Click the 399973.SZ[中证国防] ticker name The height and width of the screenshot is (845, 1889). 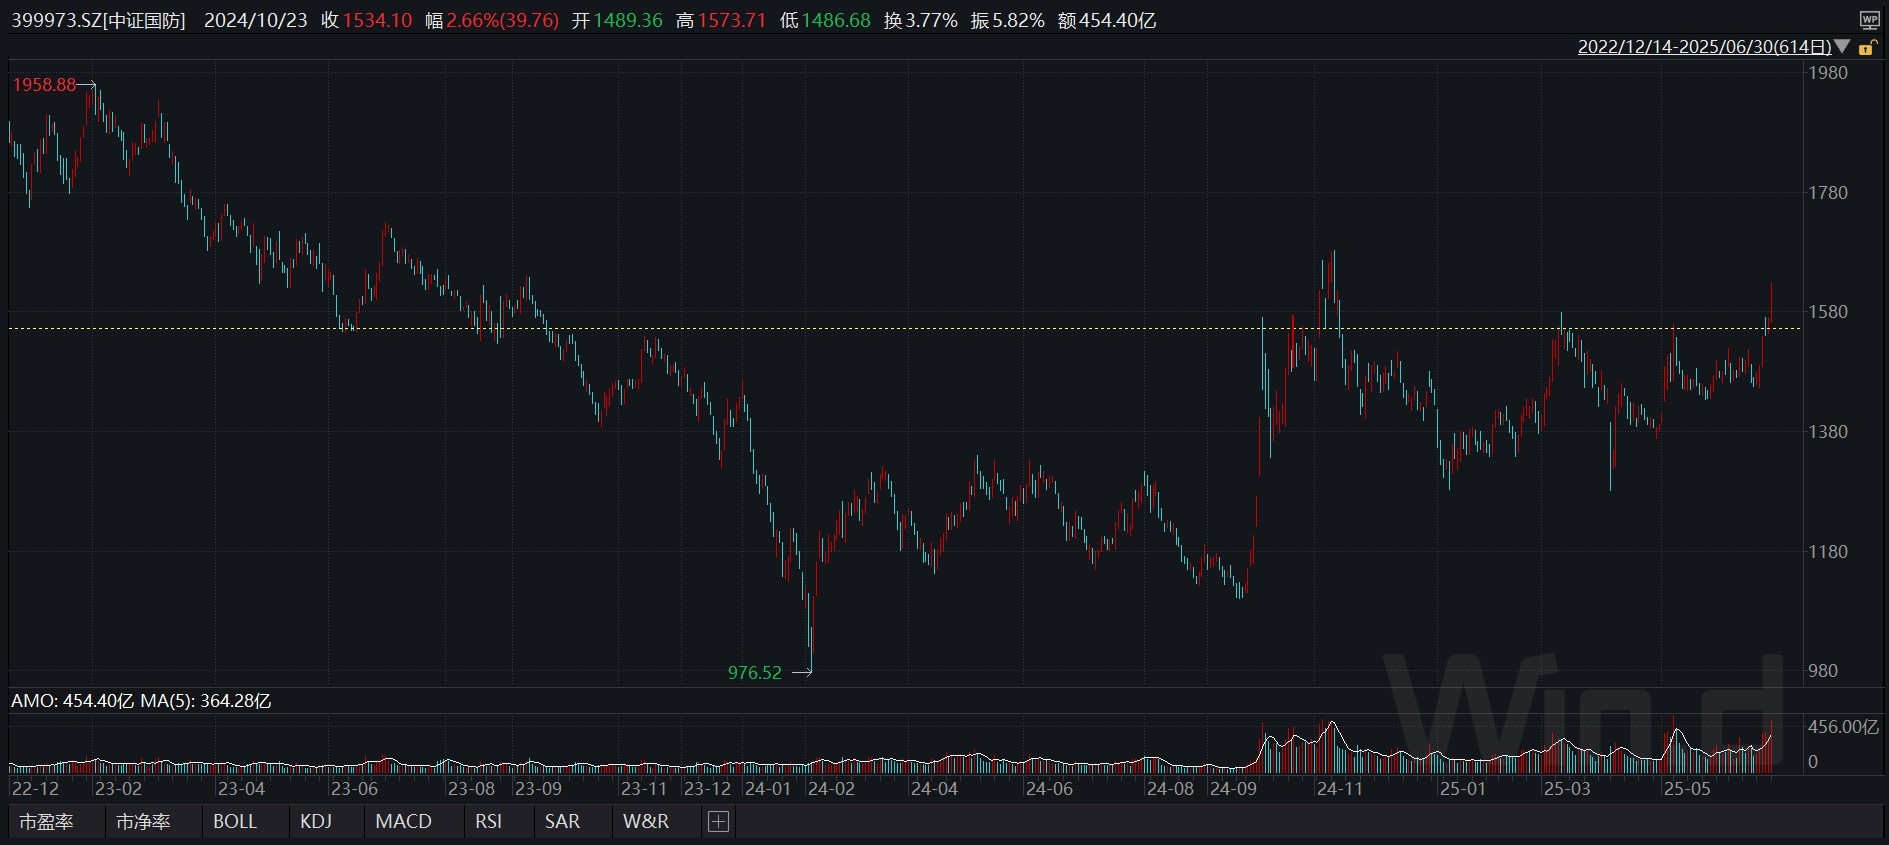click(98, 20)
